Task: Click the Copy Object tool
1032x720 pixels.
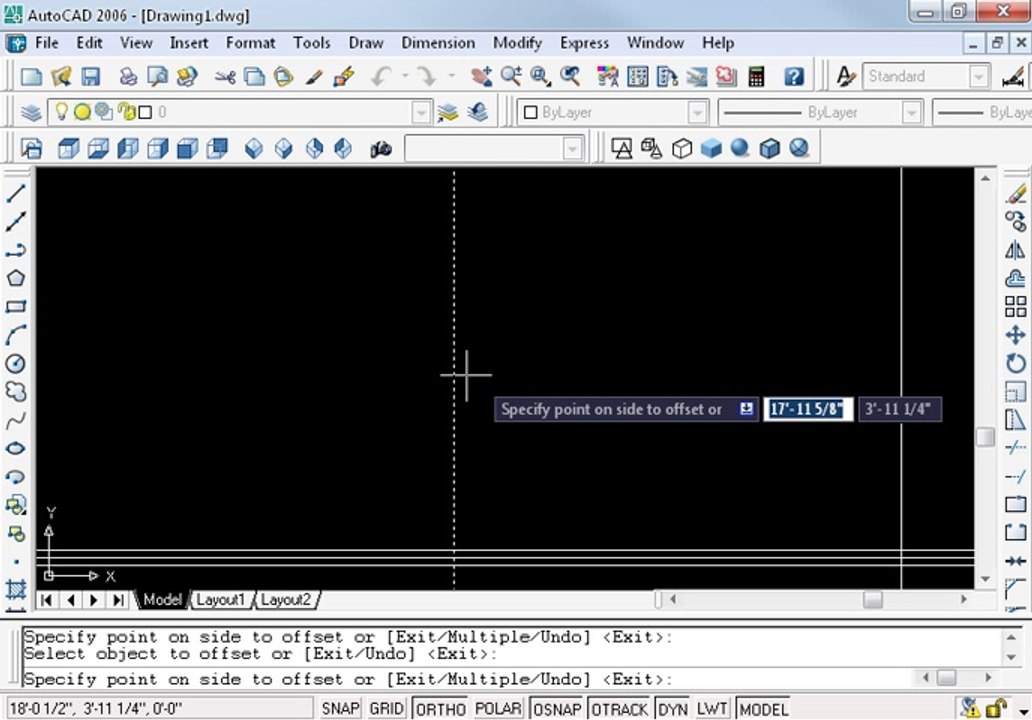Action: pyautogui.click(x=1016, y=222)
